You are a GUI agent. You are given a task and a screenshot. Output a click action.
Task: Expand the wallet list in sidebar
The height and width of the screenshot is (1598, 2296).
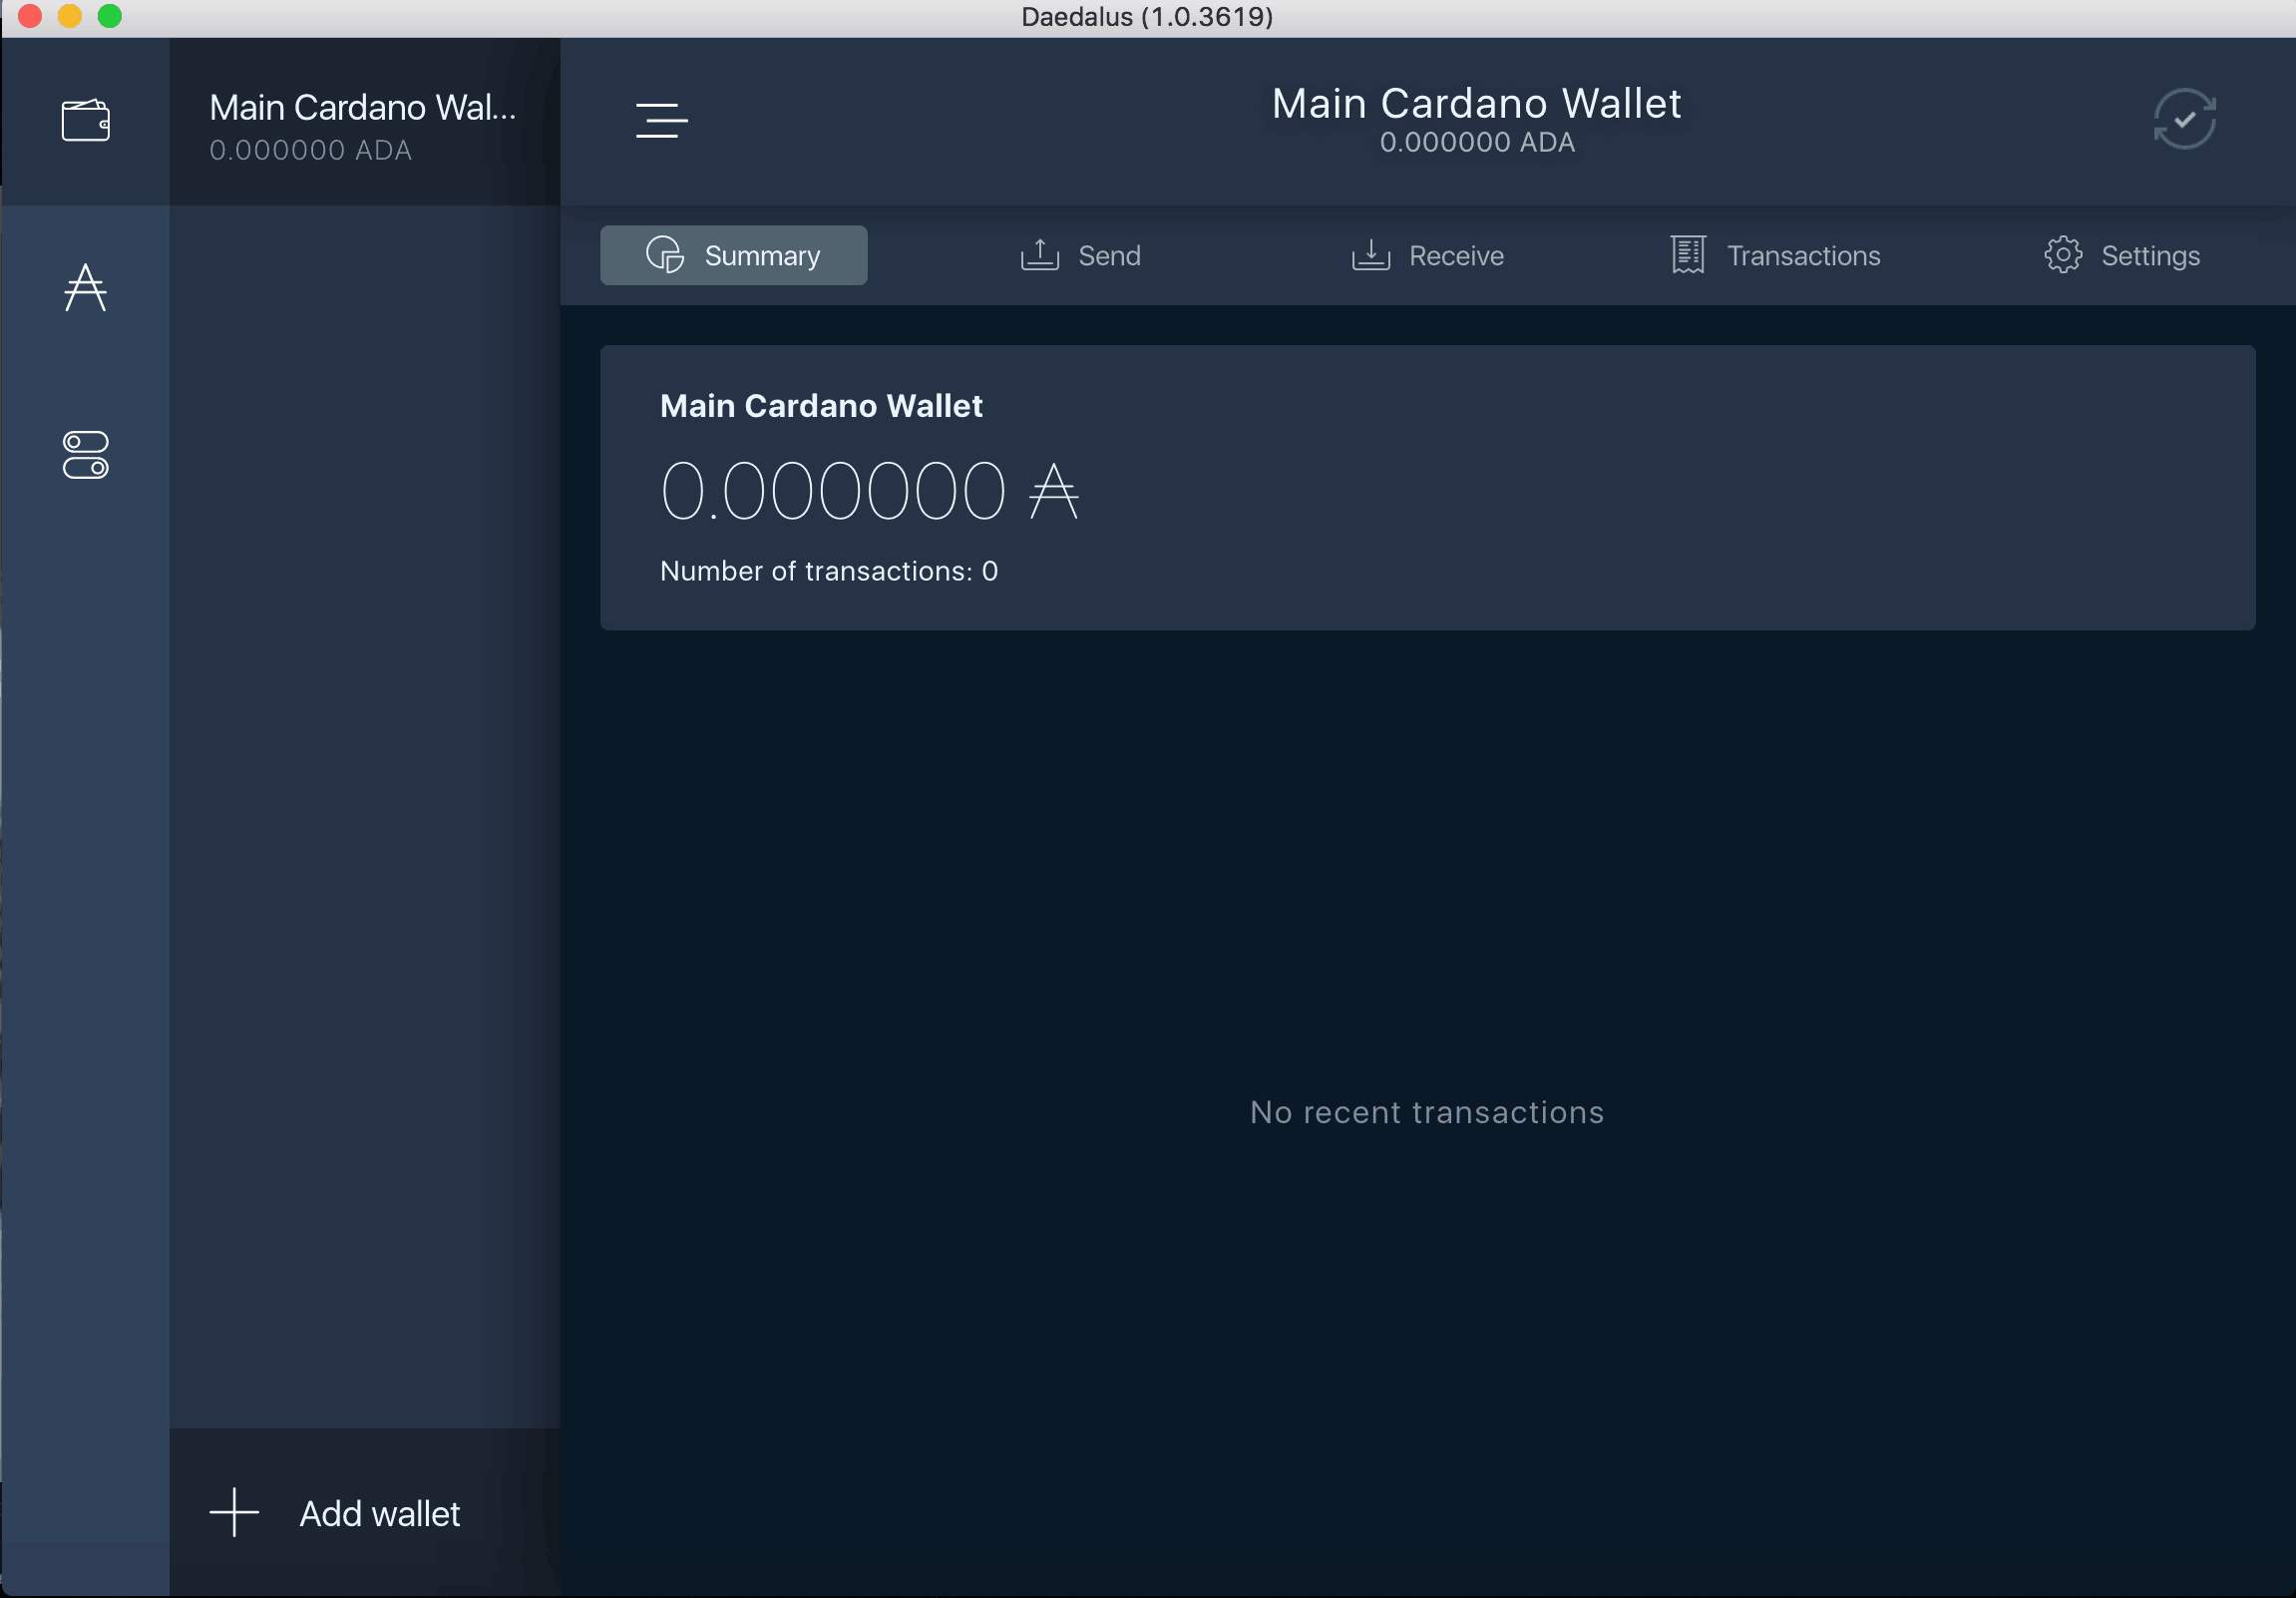(x=86, y=119)
